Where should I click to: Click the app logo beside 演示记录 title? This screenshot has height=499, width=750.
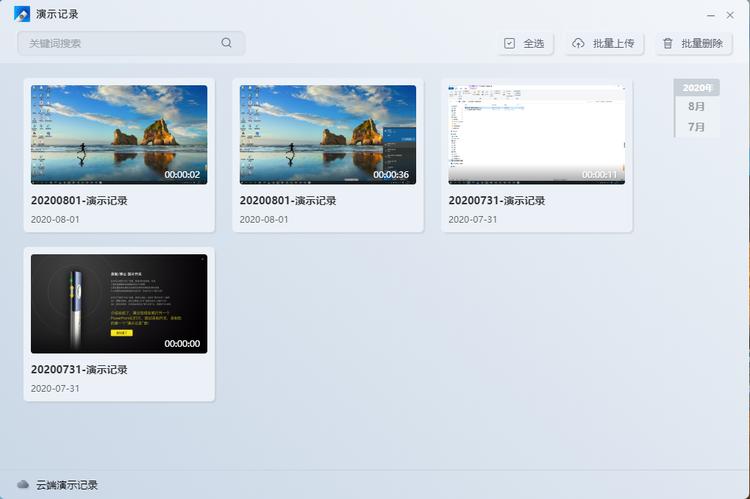[x=22, y=14]
